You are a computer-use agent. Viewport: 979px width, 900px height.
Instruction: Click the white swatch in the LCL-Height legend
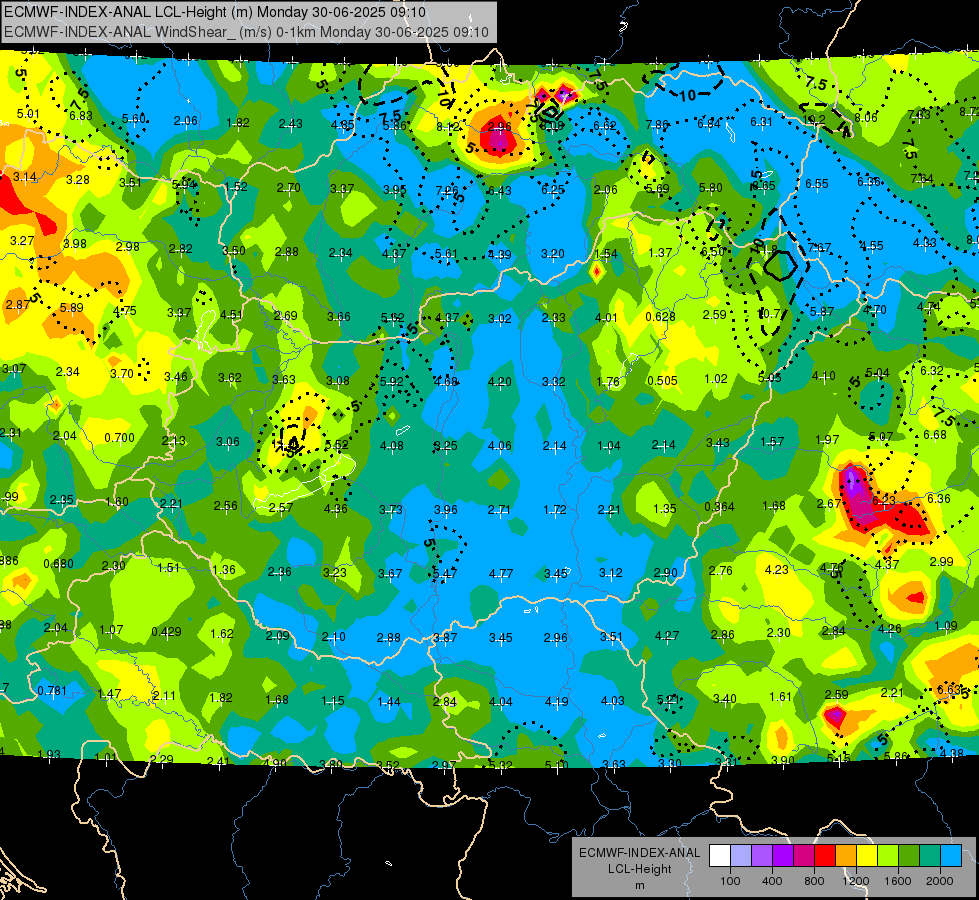pos(720,855)
